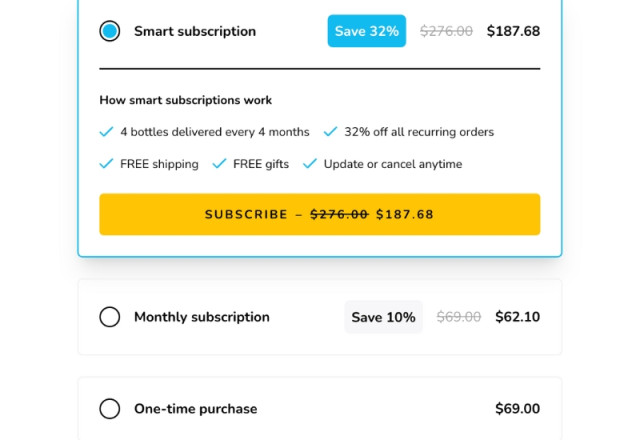The width and height of the screenshot is (640, 440).
Task: Select the Smart subscription radio button
Action: point(109,31)
